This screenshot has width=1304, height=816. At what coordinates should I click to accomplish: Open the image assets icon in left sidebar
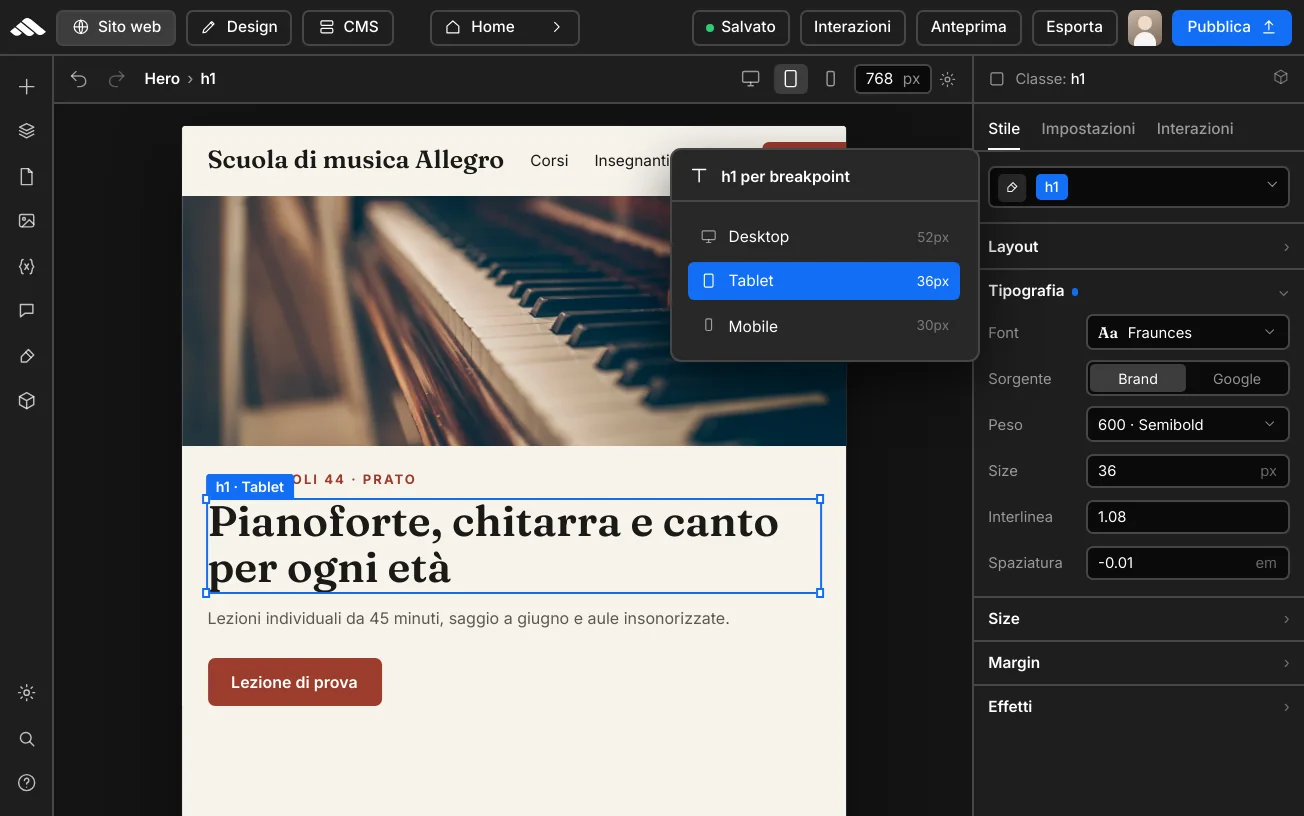click(27, 221)
